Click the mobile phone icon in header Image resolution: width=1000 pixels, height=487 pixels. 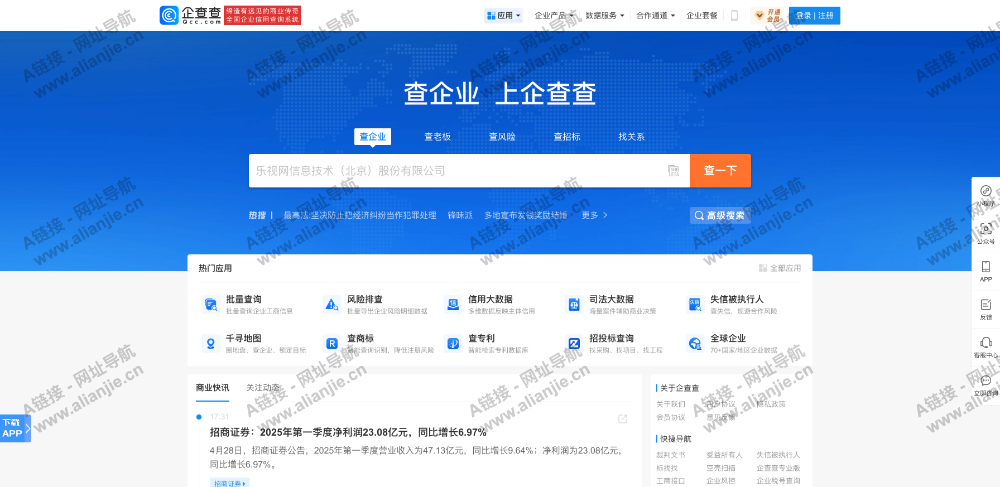[734, 15]
